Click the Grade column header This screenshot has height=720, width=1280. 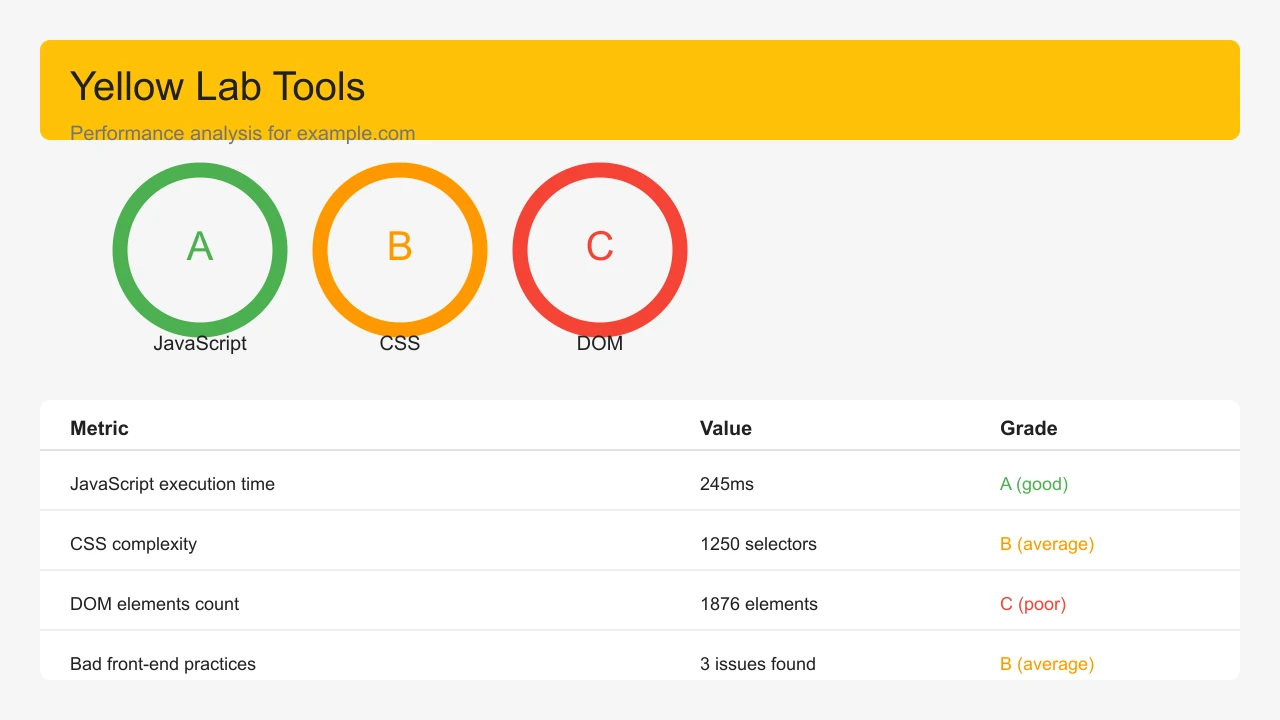point(1029,428)
